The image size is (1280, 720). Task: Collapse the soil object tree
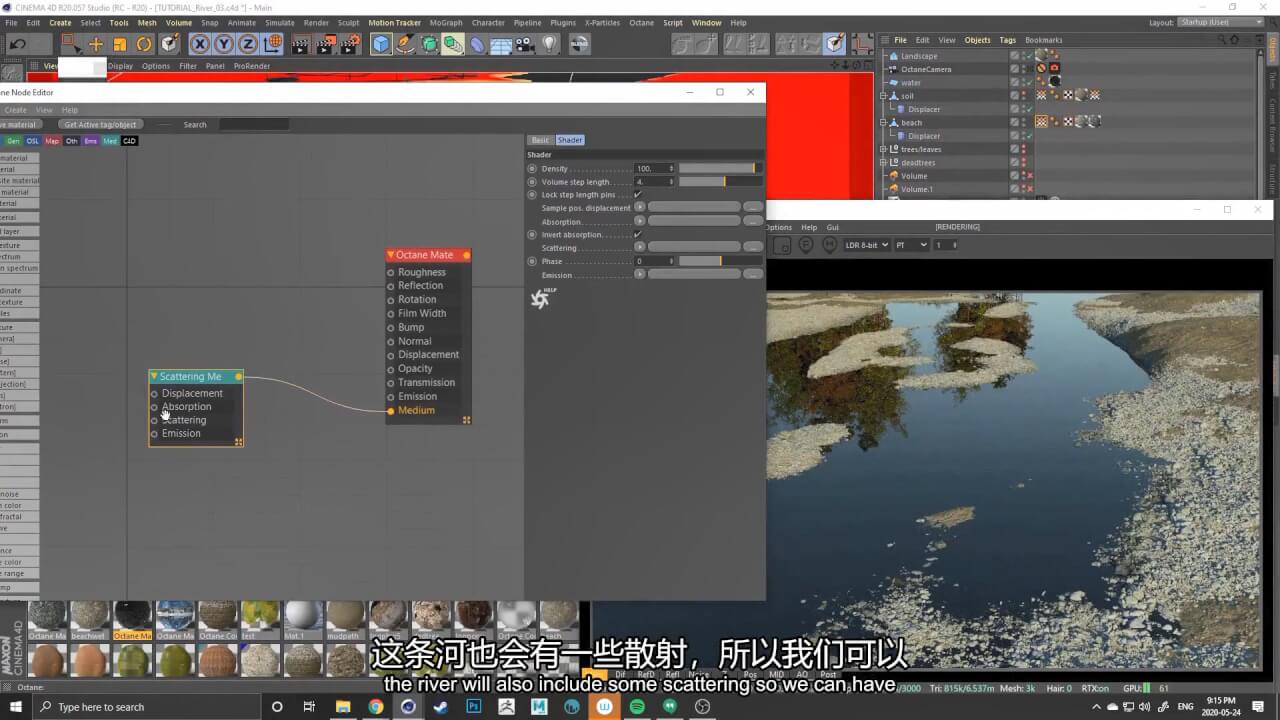point(883,96)
